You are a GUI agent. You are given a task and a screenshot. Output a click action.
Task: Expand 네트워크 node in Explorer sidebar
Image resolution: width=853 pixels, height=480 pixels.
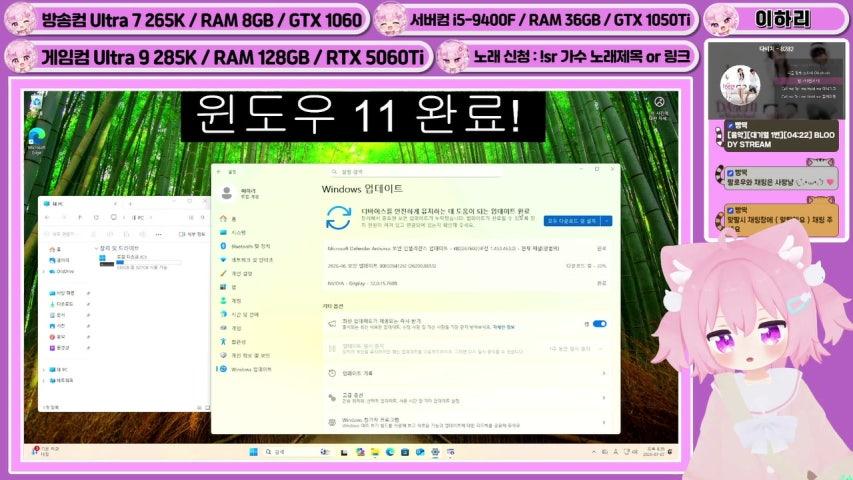pos(44,380)
